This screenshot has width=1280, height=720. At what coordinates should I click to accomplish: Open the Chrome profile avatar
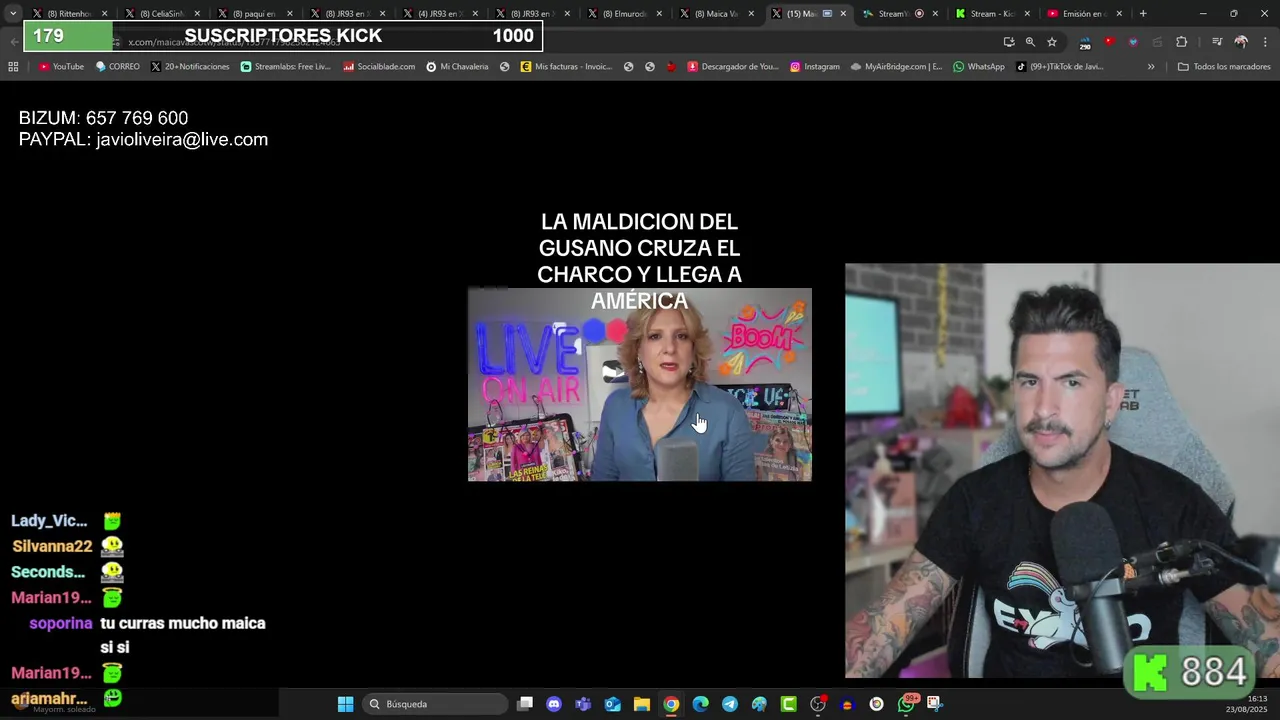(1241, 42)
